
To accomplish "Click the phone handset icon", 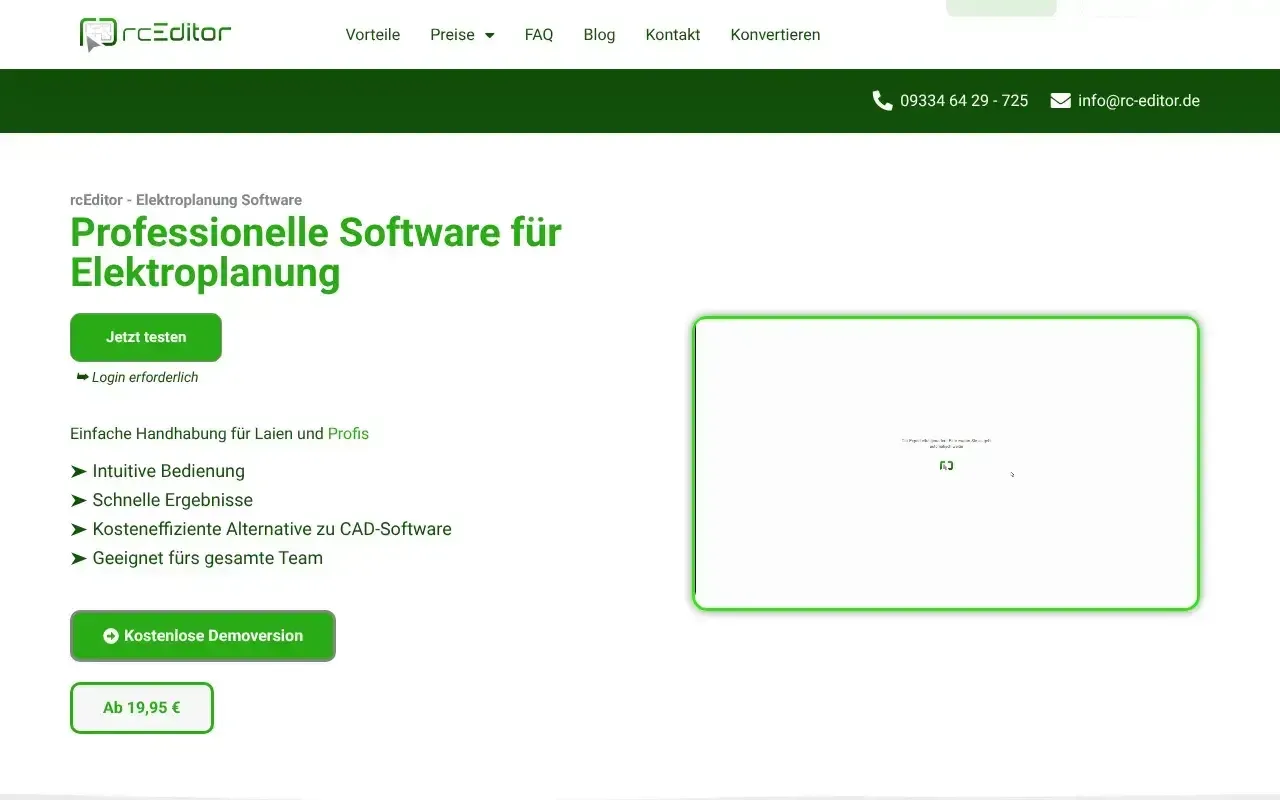I will (882, 101).
